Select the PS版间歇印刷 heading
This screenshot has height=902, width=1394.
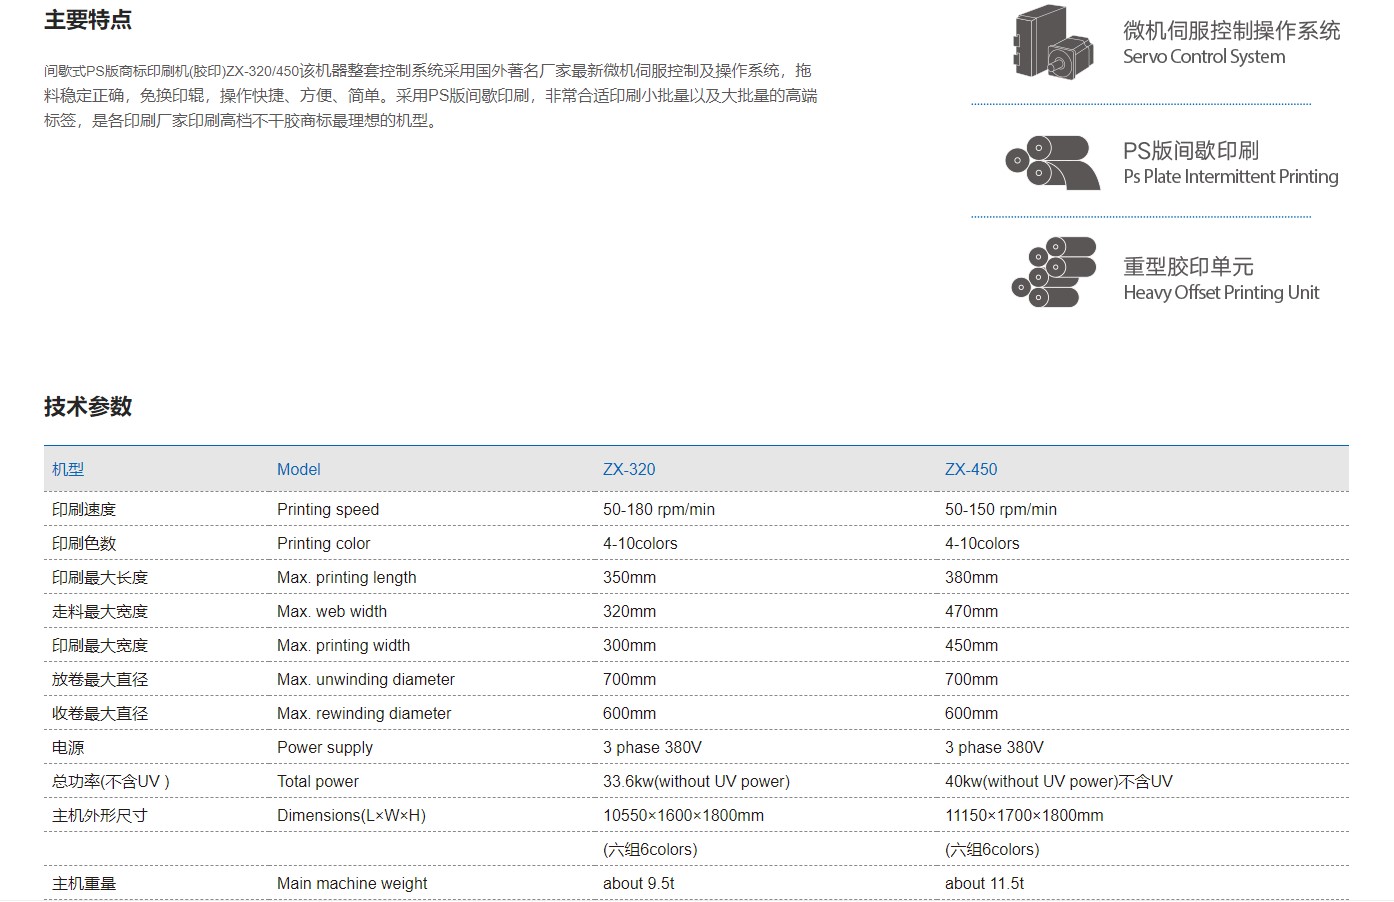1190,150
